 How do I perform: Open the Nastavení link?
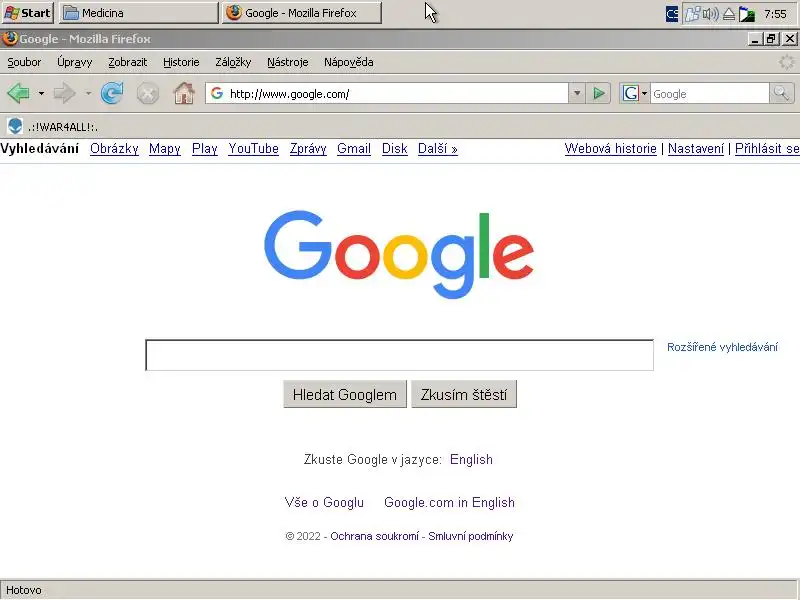[696, 148]
